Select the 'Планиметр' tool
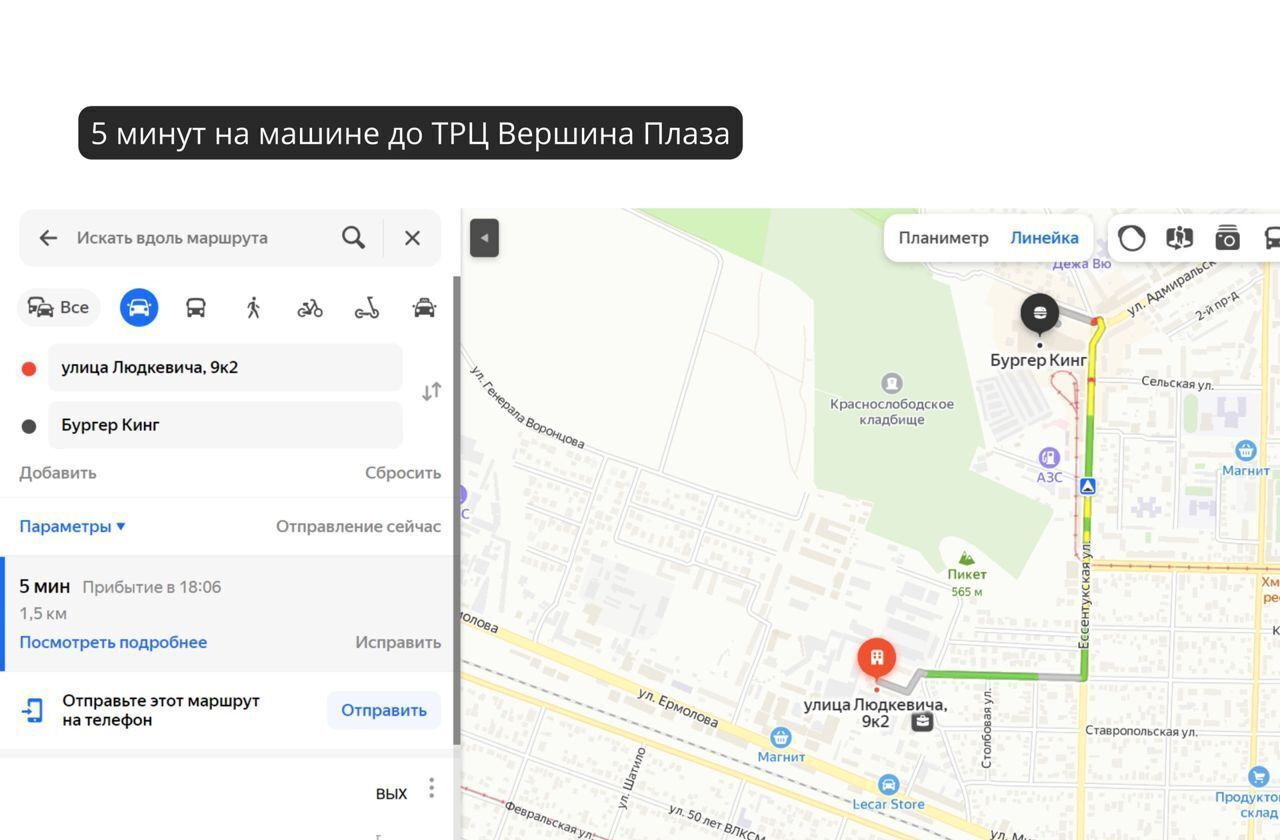Image resolution: width=1280 pixels, height=840 pixels. [943, 238]
